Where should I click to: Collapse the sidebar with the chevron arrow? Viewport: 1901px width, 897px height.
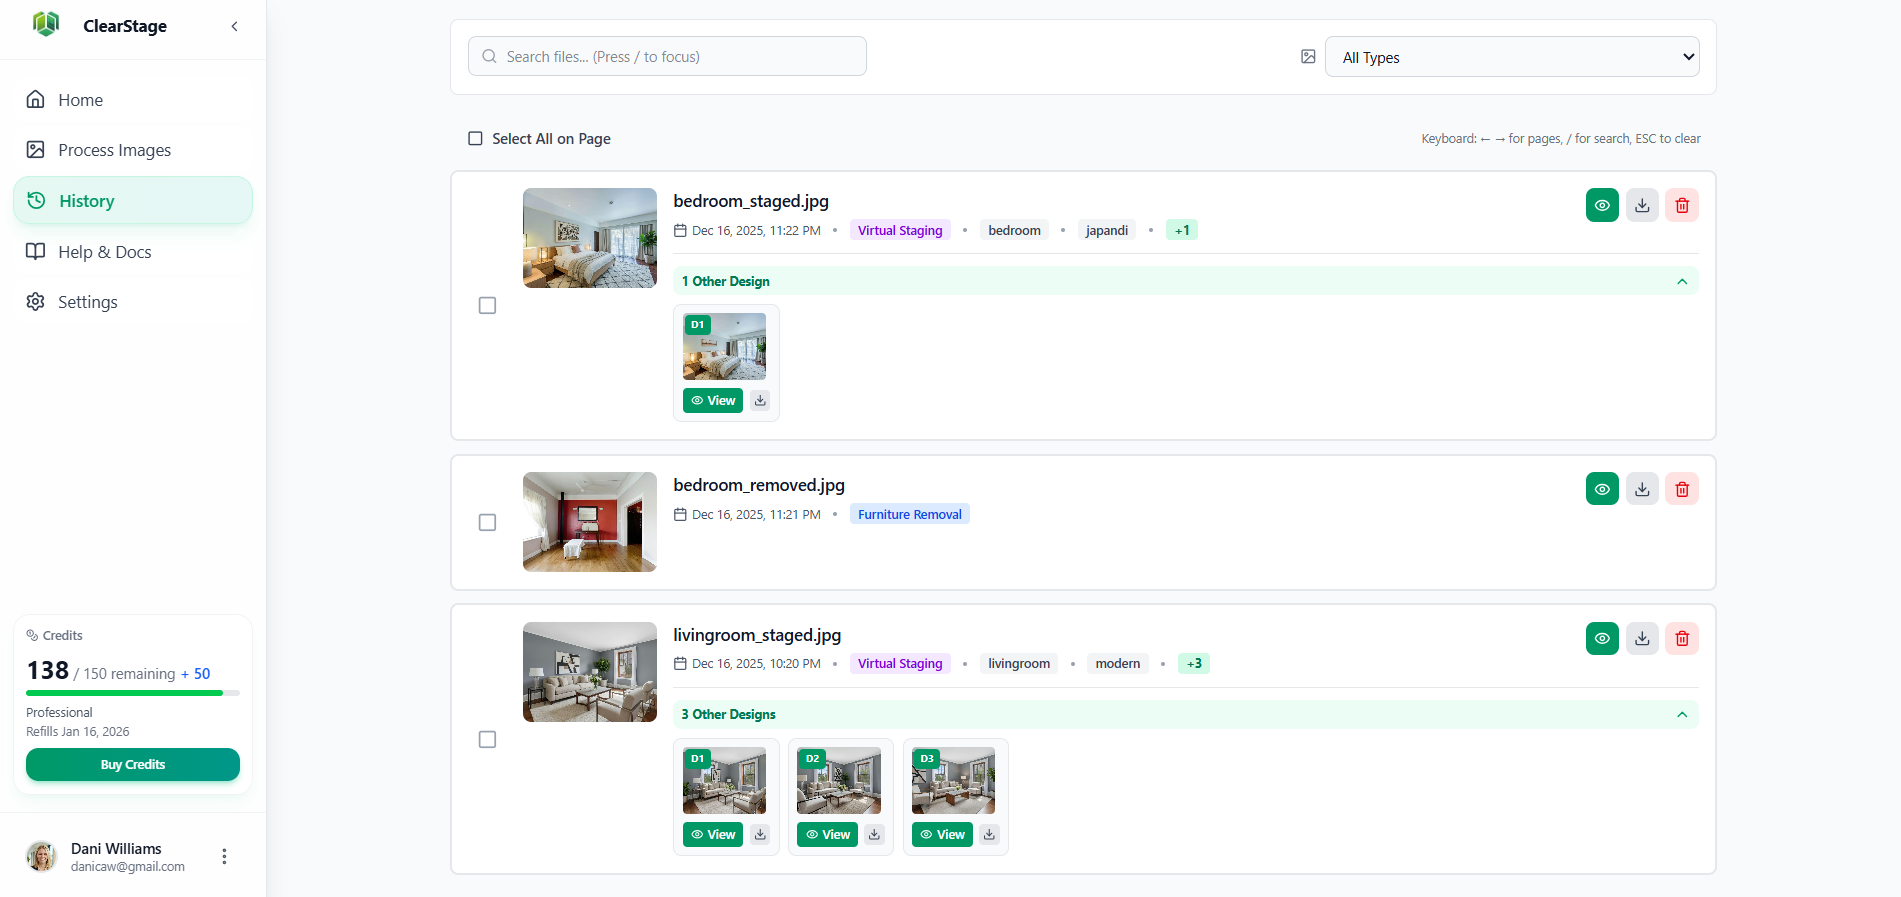coord(235,26)
